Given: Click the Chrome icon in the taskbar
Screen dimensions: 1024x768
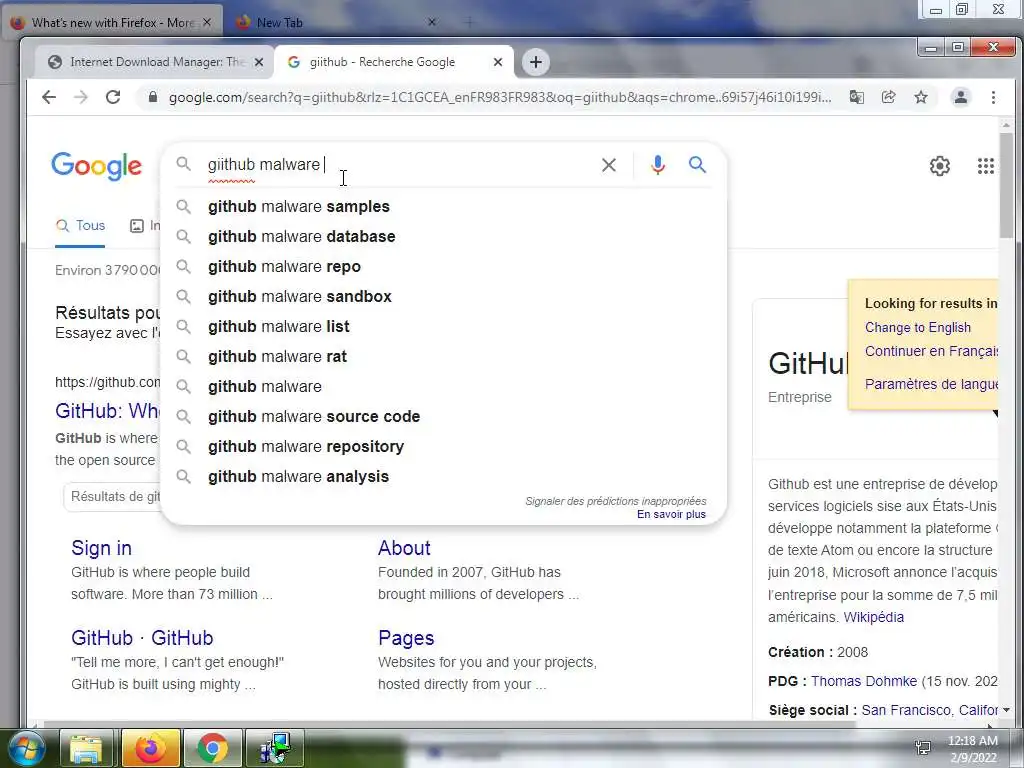Looking at the screenshot, I should [x=212, y=748].
